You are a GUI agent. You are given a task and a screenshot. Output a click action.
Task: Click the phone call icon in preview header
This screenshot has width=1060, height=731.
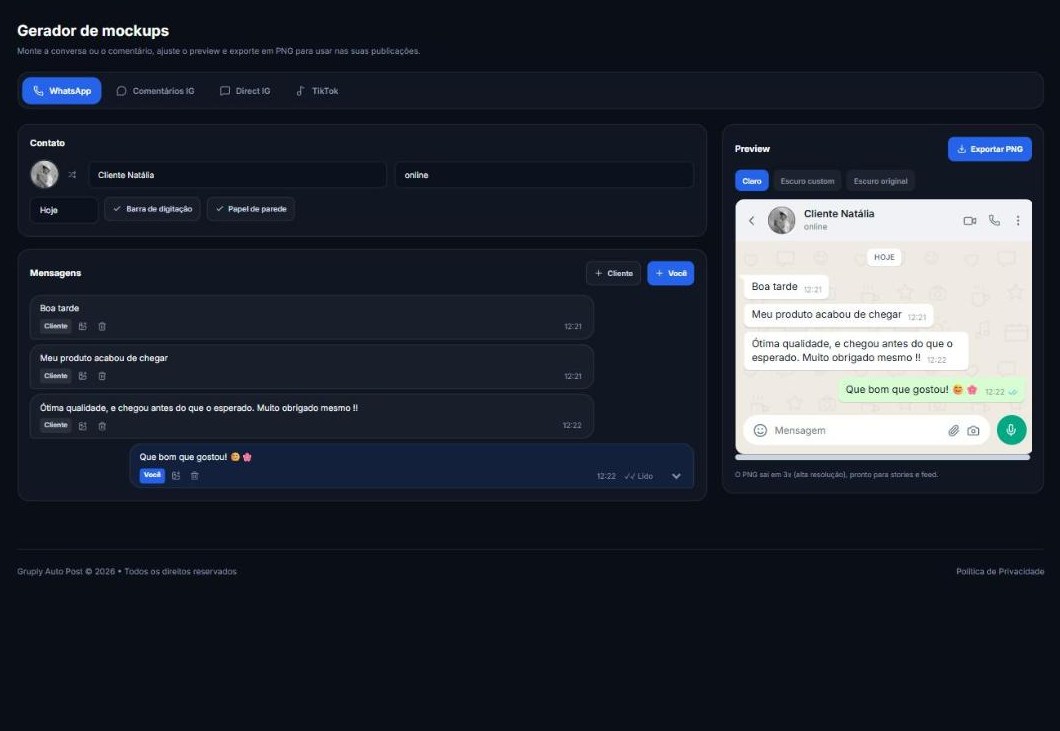994,220
